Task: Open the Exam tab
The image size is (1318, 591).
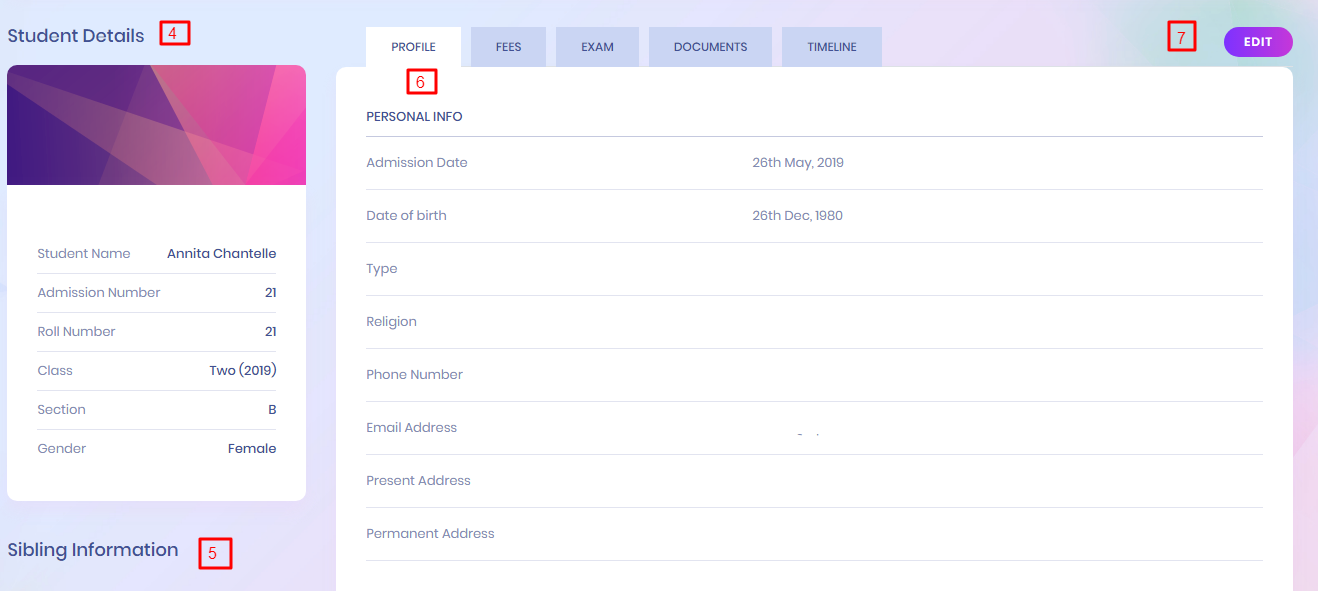Action: click(597, 47)
